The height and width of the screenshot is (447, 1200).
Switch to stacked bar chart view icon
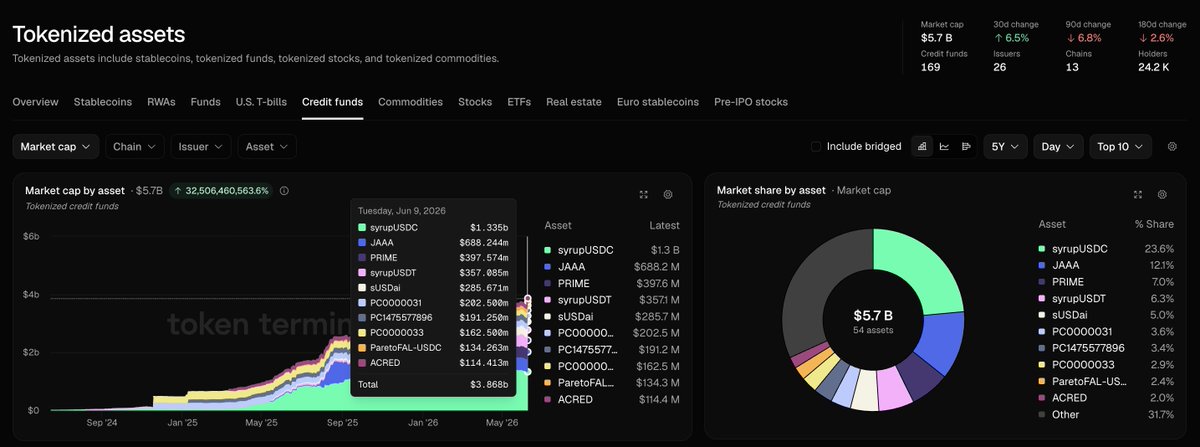[x=922, y=146]
